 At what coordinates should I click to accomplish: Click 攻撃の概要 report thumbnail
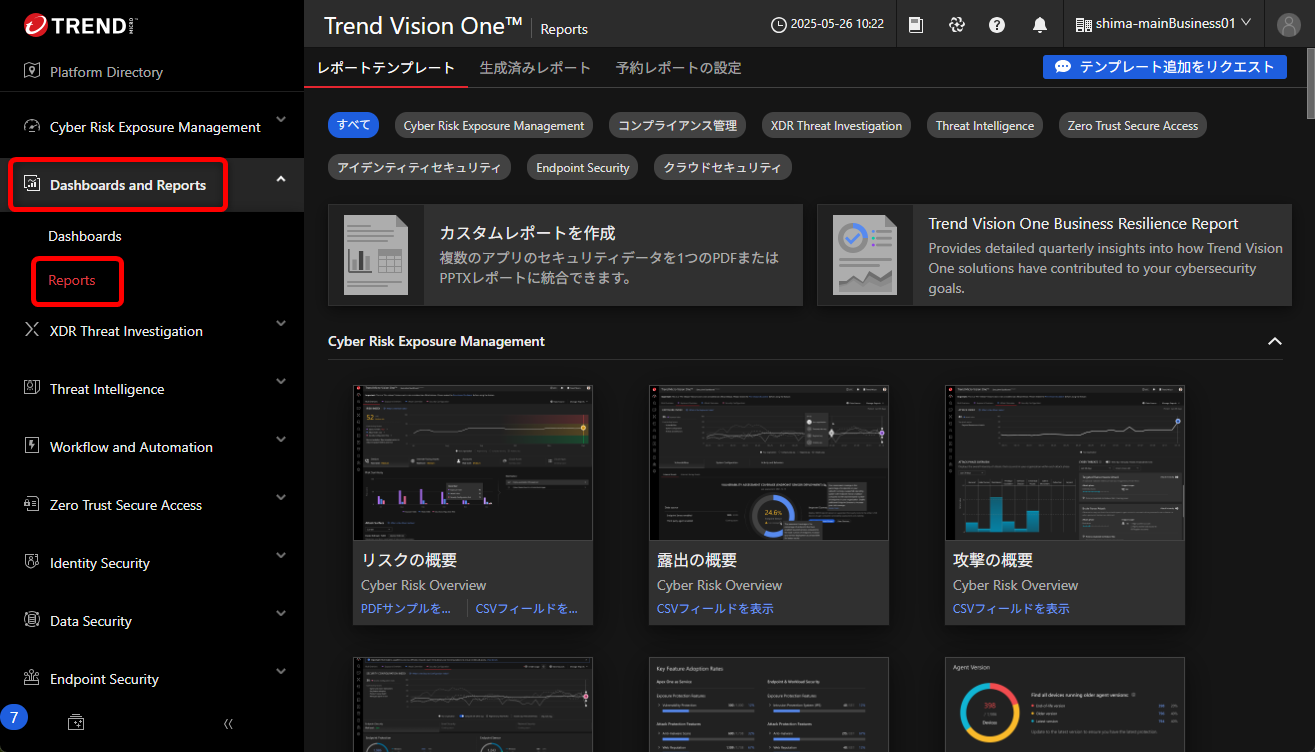[x=1065, y=462]
